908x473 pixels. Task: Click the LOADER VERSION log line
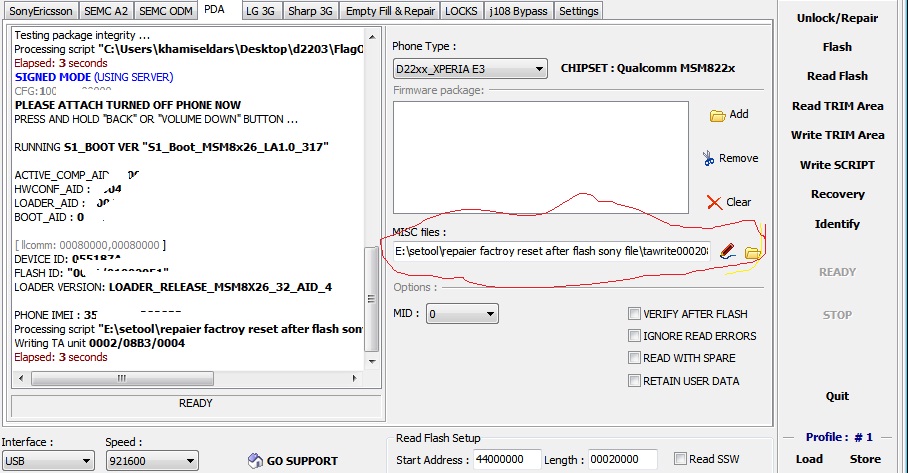click(x=173, y=287)
